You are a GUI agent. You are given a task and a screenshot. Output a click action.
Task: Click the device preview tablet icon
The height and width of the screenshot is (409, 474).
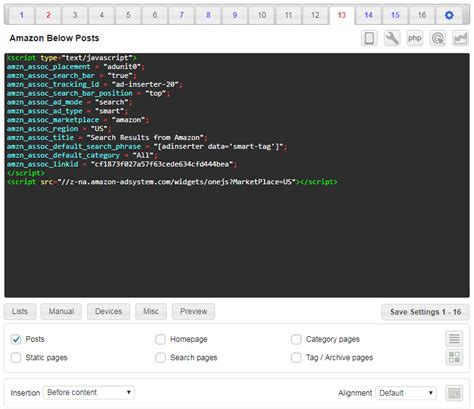369,38
